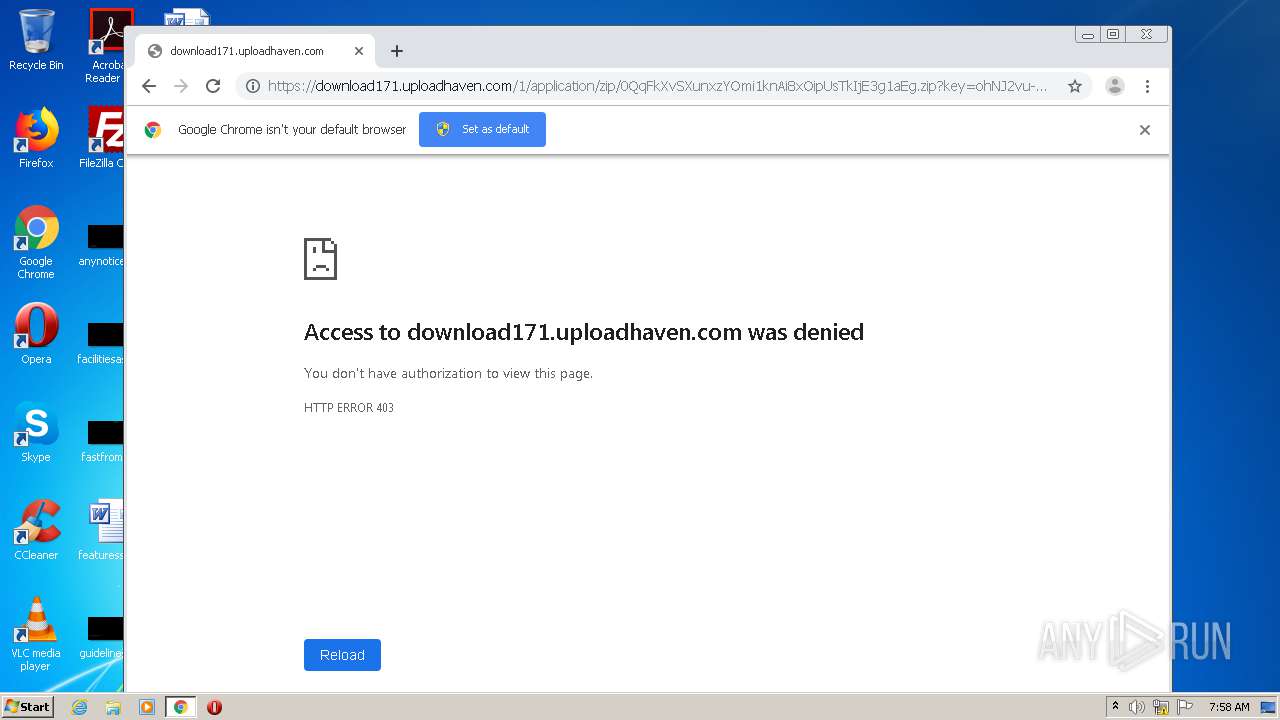Click the forward navigation arrow
The image size is (1280, 720).
point(181,86)
